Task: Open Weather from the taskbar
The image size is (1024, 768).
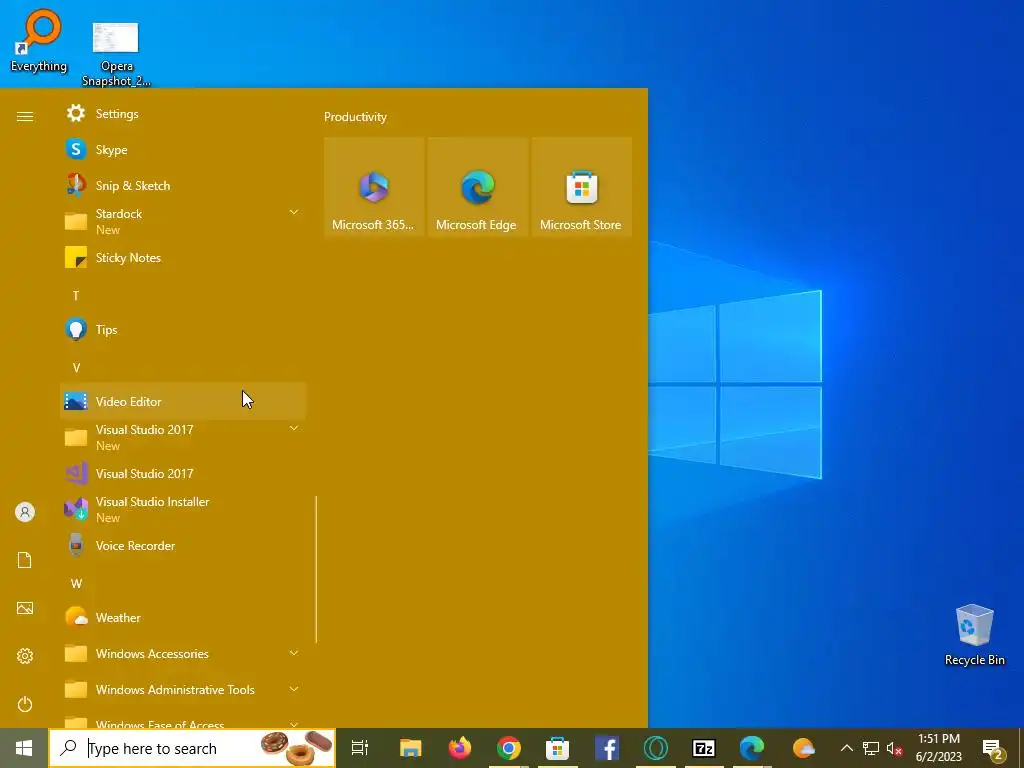Action: [803, 748]
